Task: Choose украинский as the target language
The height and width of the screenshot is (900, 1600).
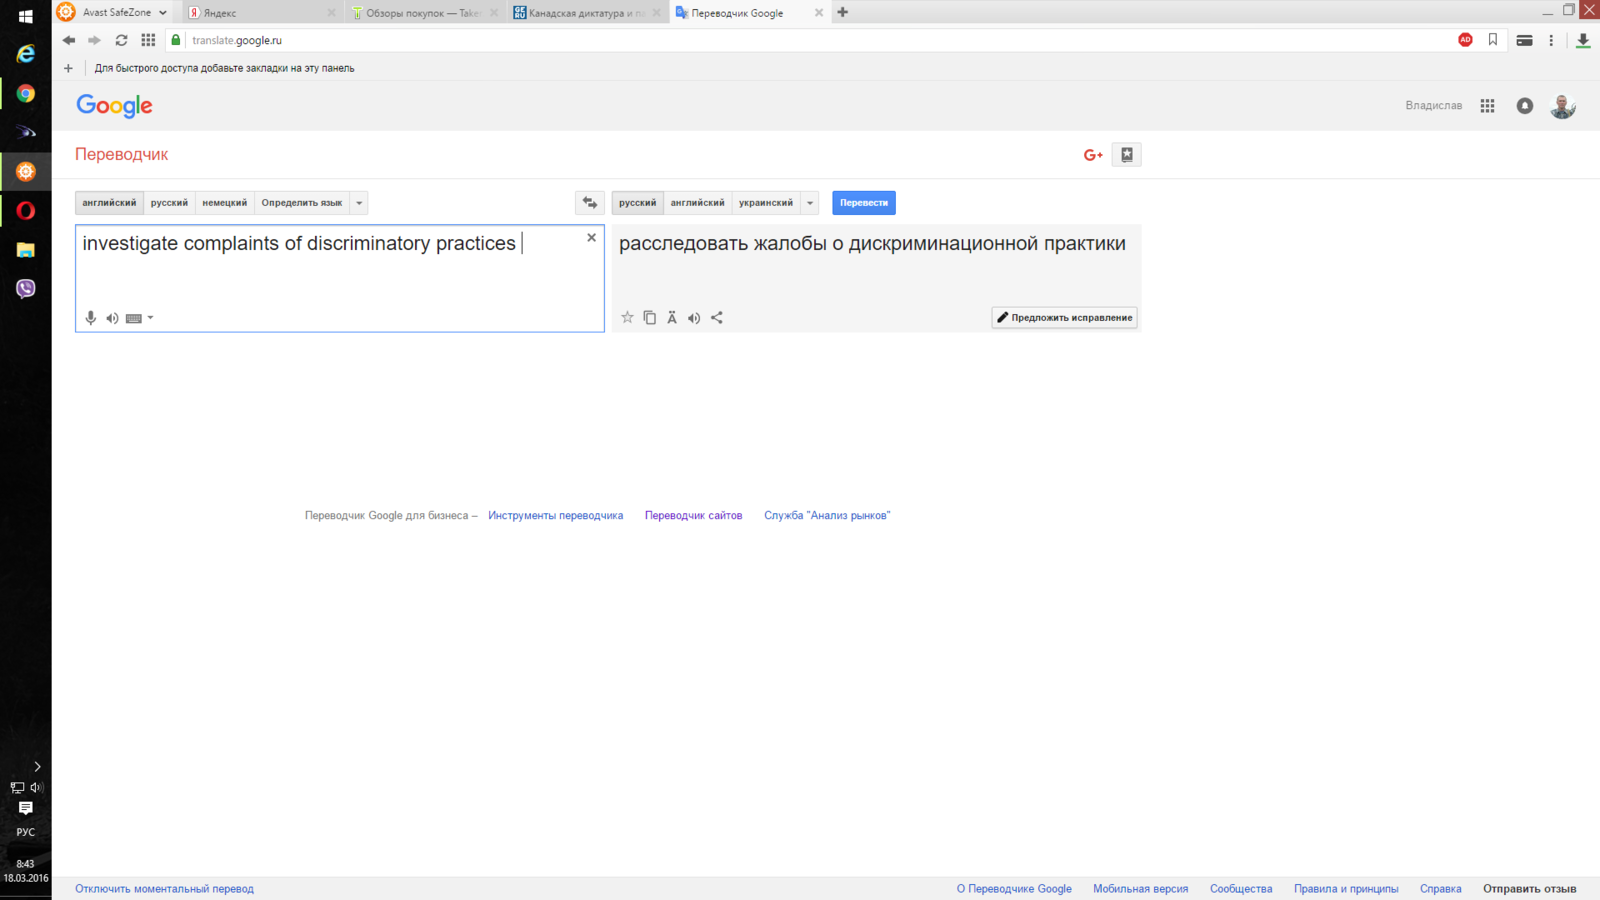Action: coord(765,203)
